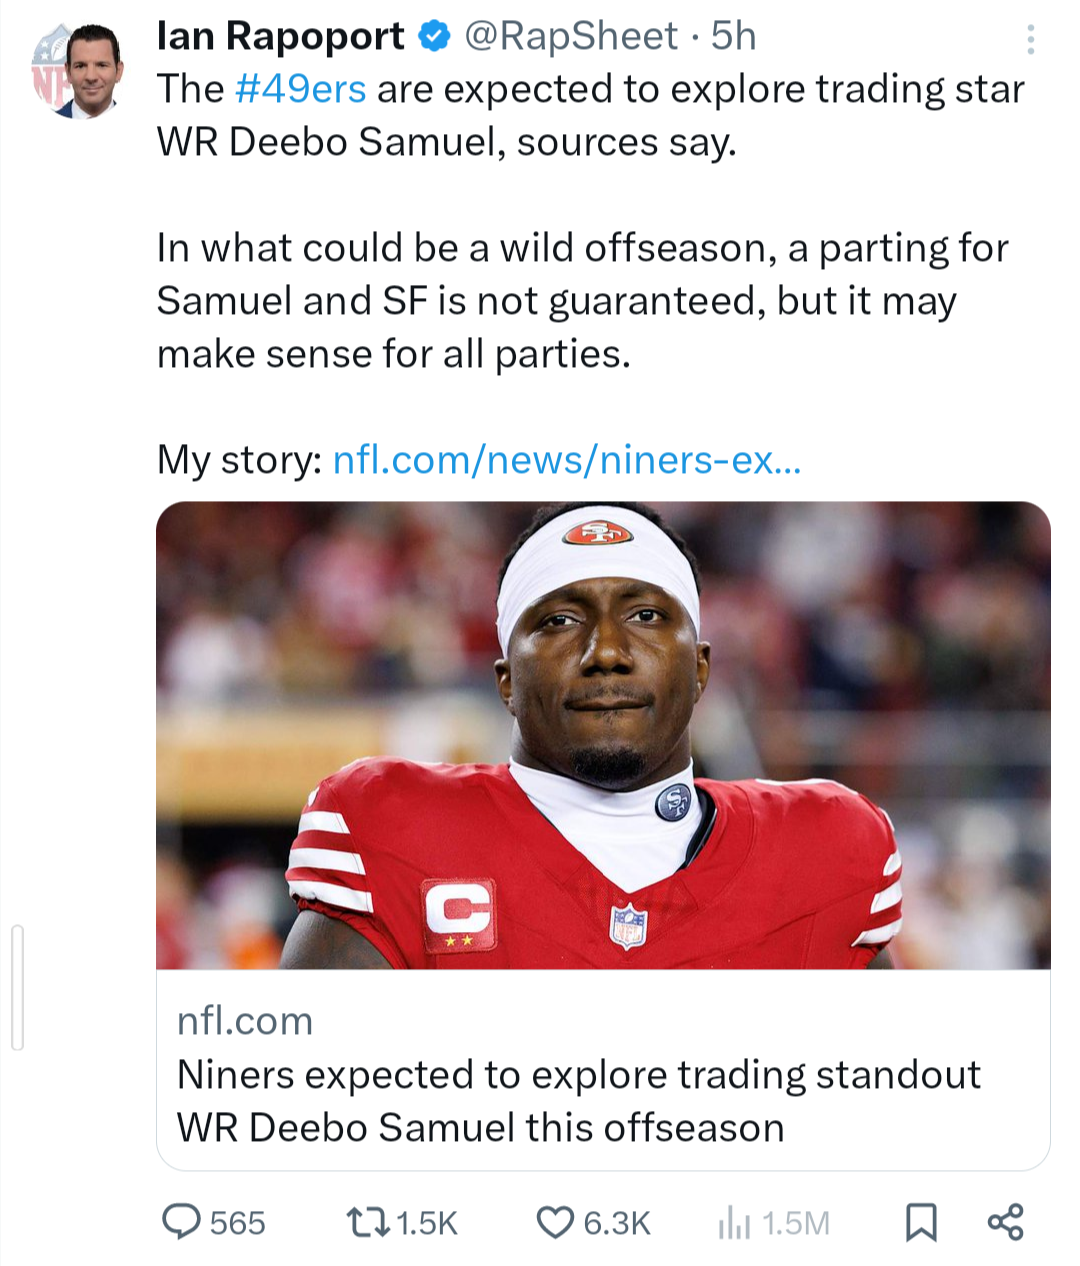Screen dimensions: 1080x1266
Task: Open the @RapSheet handle link
Action: (571, 37)
